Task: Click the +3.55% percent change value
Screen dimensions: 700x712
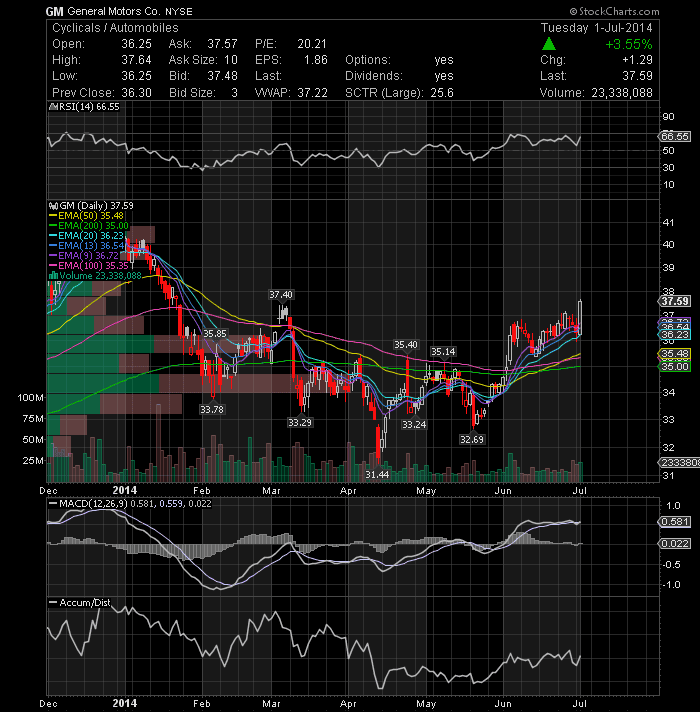Action: [629, 44]
